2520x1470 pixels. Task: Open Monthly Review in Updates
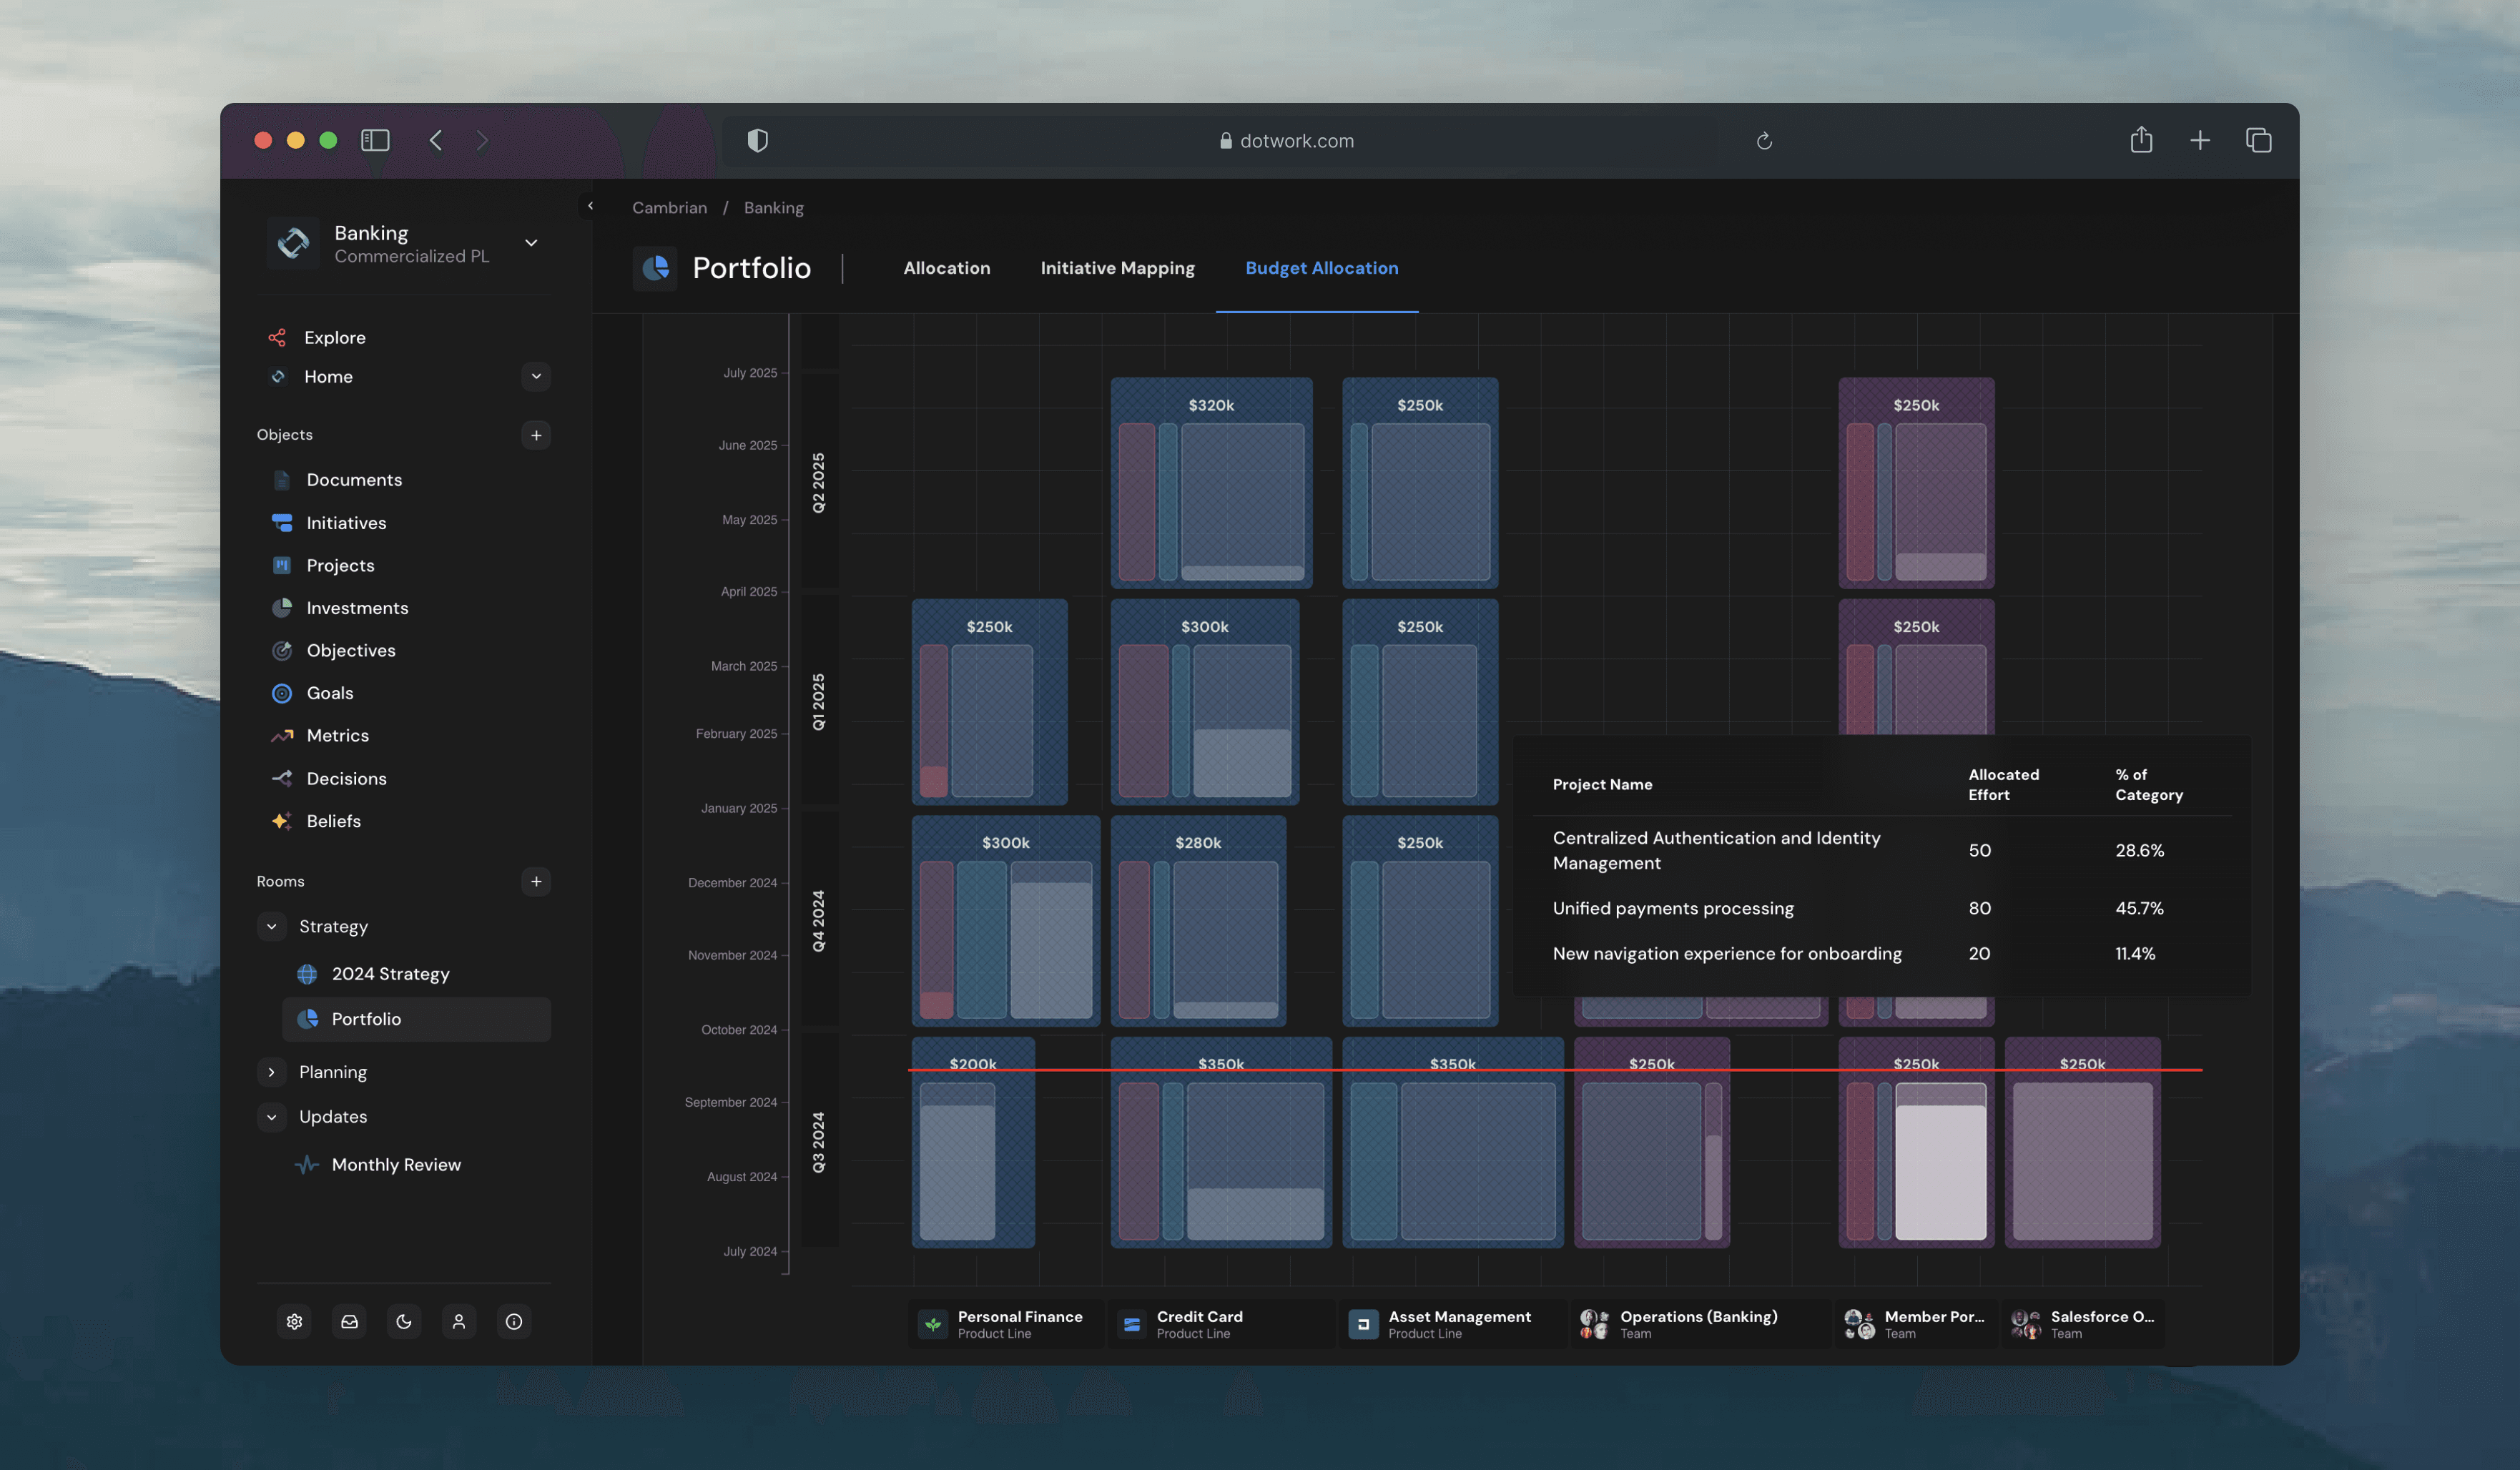pos(395,1165)
